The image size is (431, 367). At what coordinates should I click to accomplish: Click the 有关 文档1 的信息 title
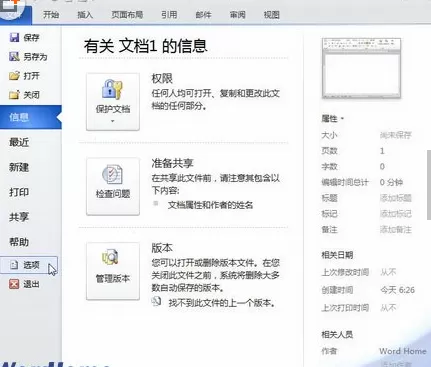pyautogui.click(x=146, y=46)
